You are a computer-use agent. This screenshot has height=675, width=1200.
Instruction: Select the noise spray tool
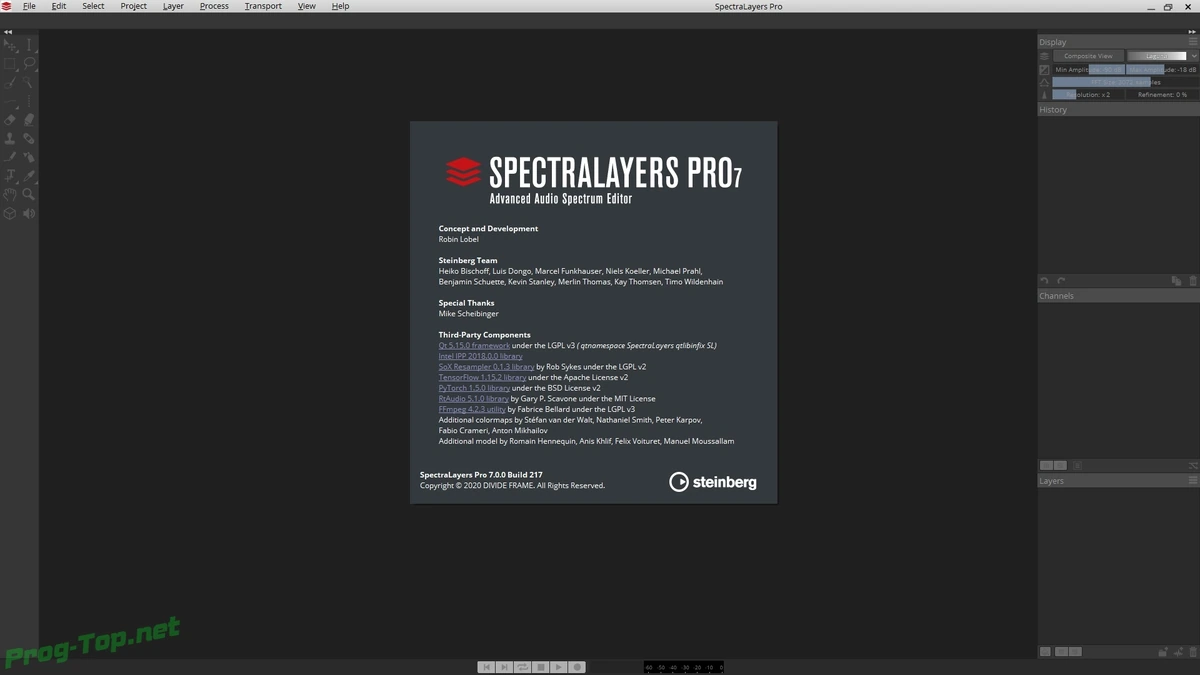click(x=29, y=157)
